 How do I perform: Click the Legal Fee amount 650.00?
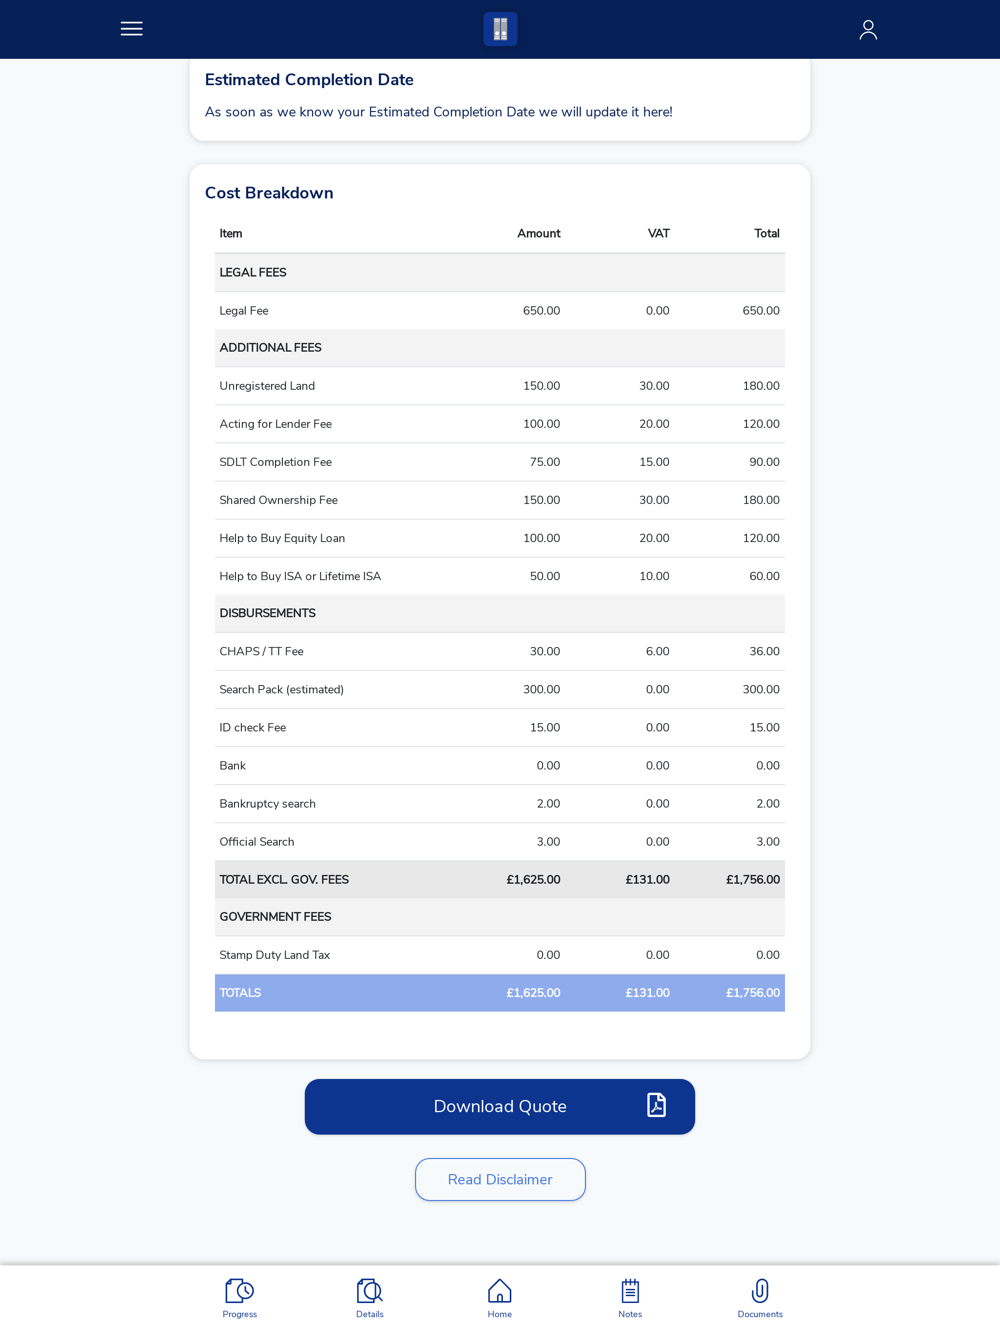coord(541,311)
